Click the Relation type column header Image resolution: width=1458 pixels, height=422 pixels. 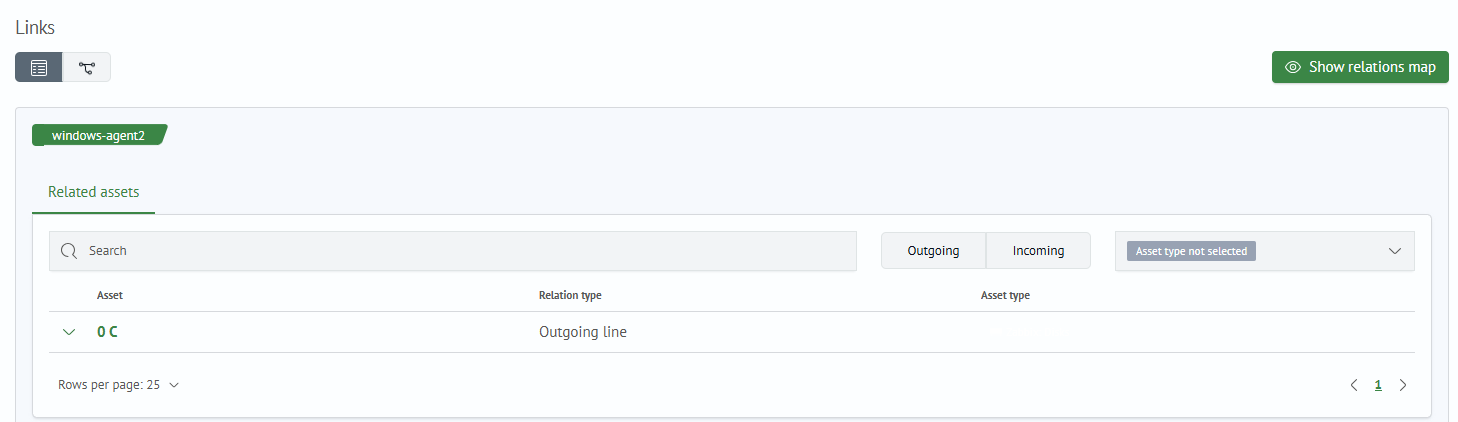[570, 295]
